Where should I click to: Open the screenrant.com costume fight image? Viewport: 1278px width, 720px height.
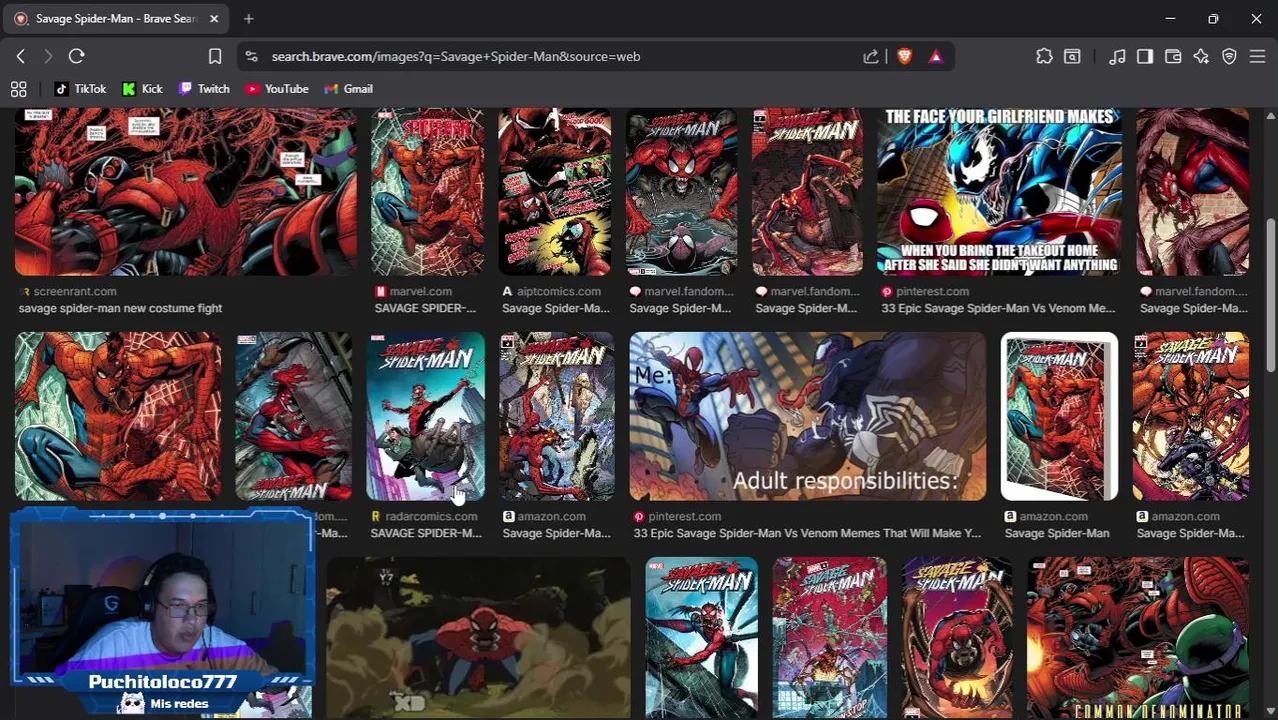(x=186, y=191)
